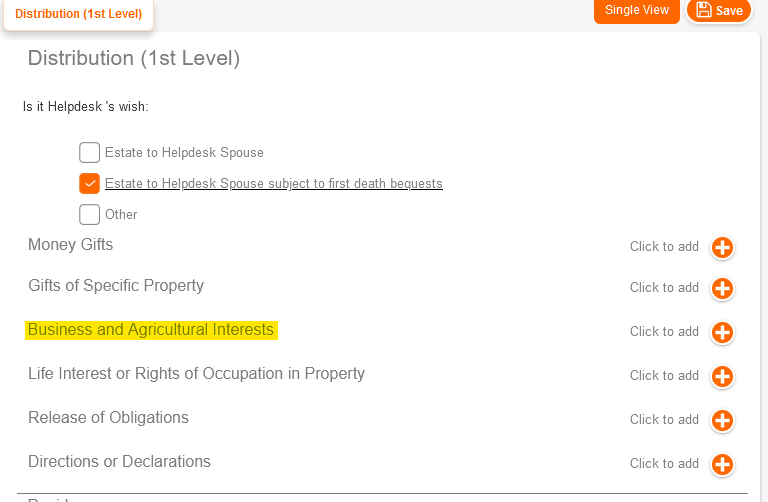Check Estate to Helpdesk Spouse option

(90, 153)
